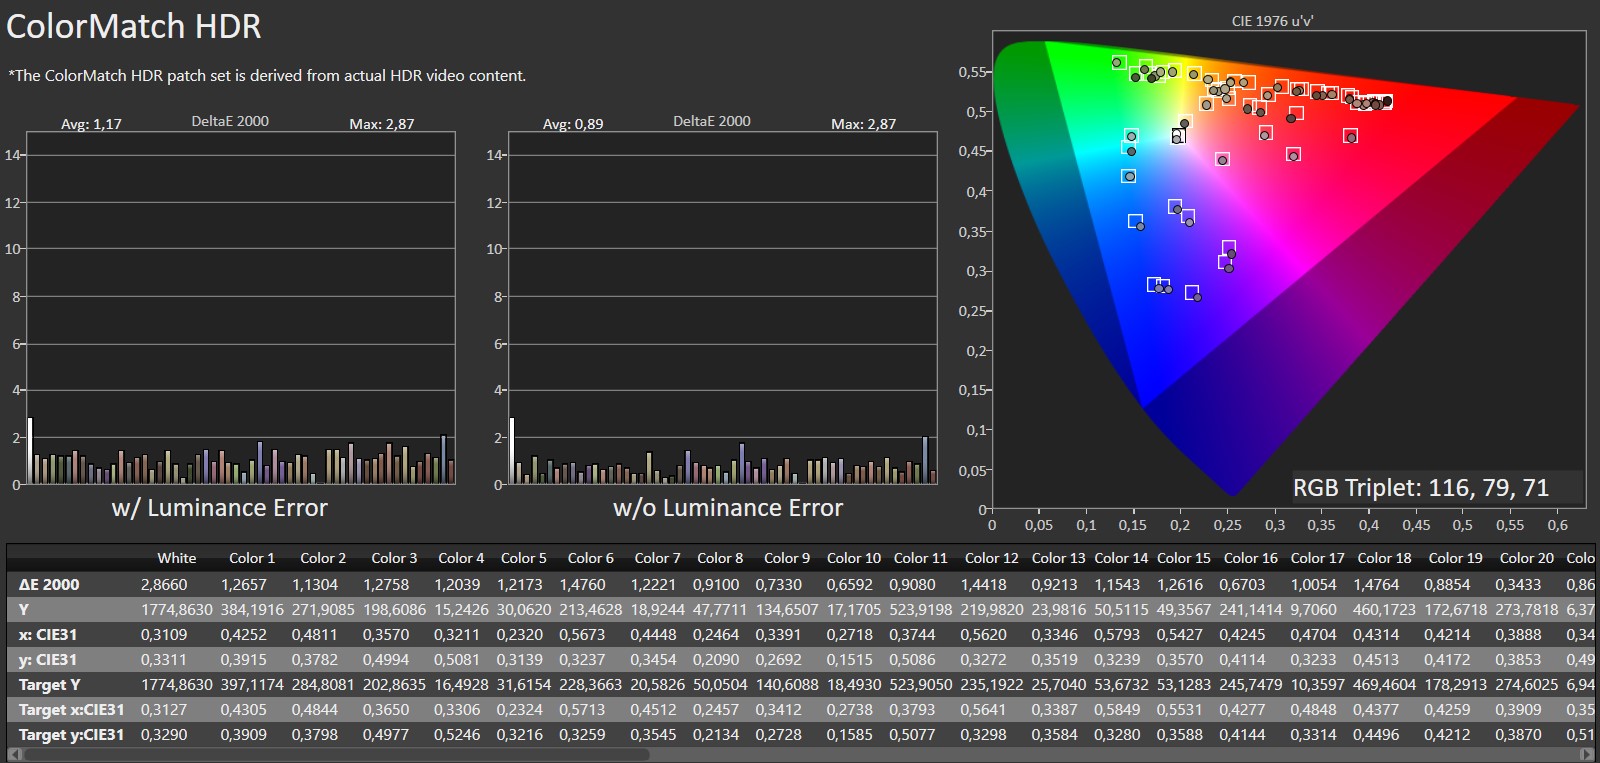1600x763 pixels.
Task: Select the Color 17 column header
Action: (x=1317, y=558)
